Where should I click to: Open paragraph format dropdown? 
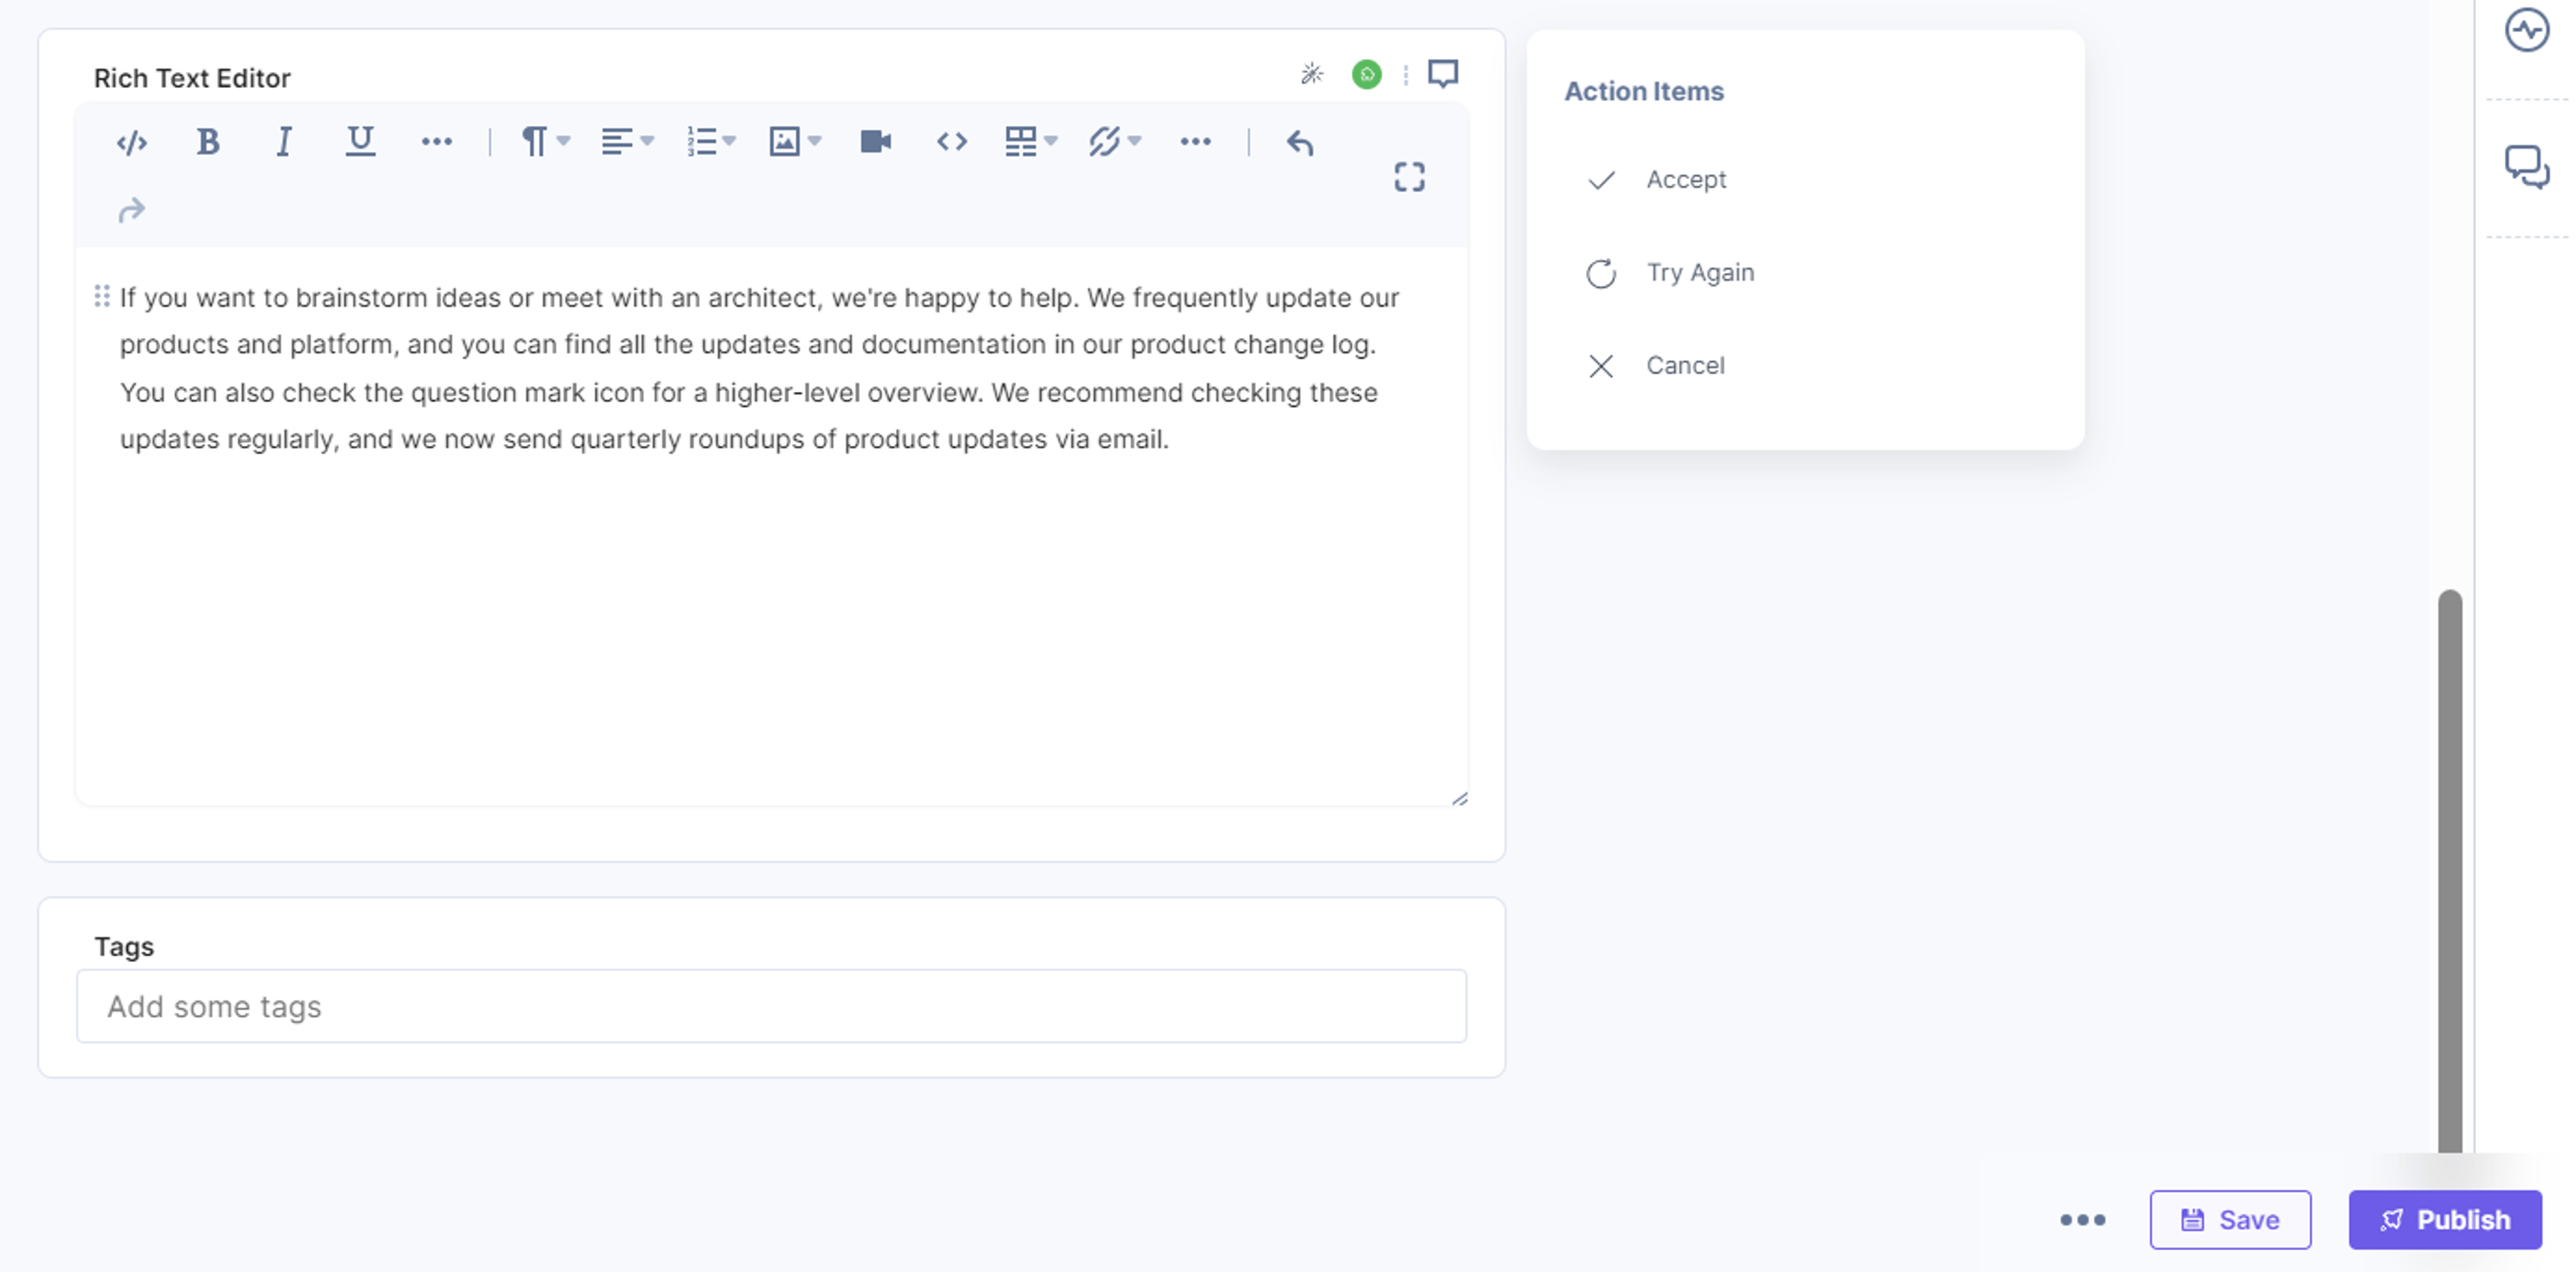545,142
